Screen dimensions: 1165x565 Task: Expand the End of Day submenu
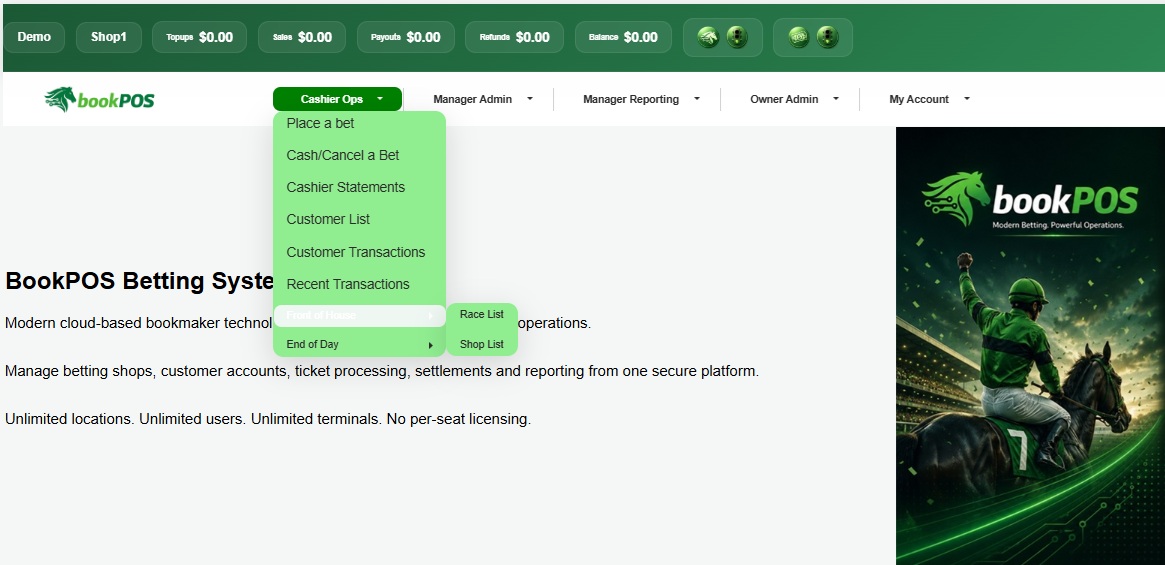click(360, 344)
